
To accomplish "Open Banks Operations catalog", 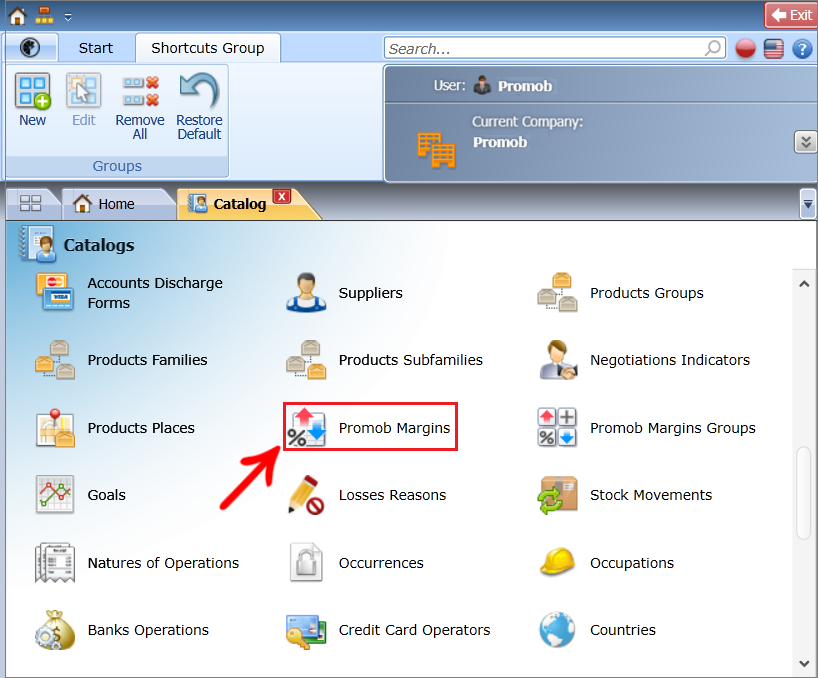I will point(122,630).
